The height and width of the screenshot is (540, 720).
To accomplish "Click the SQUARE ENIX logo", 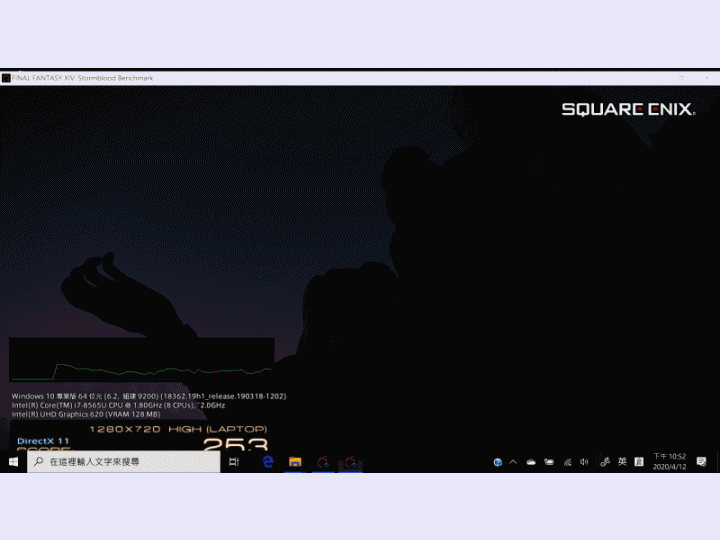I will 629,109.
